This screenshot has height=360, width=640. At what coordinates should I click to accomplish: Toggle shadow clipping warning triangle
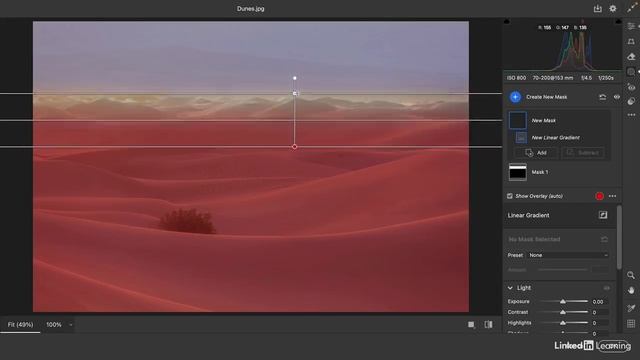tap(507, 21)
